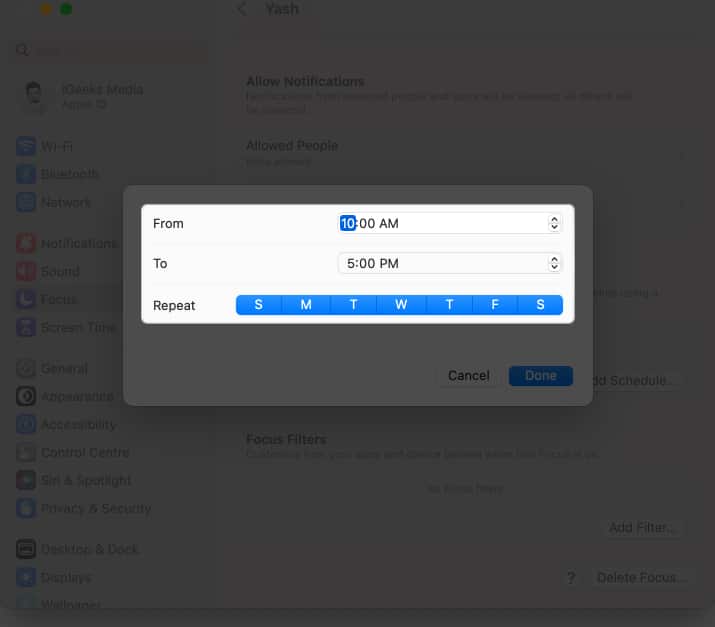Toggle Sunday in the Repeat row
715x627 pixels.
[259, 305]
